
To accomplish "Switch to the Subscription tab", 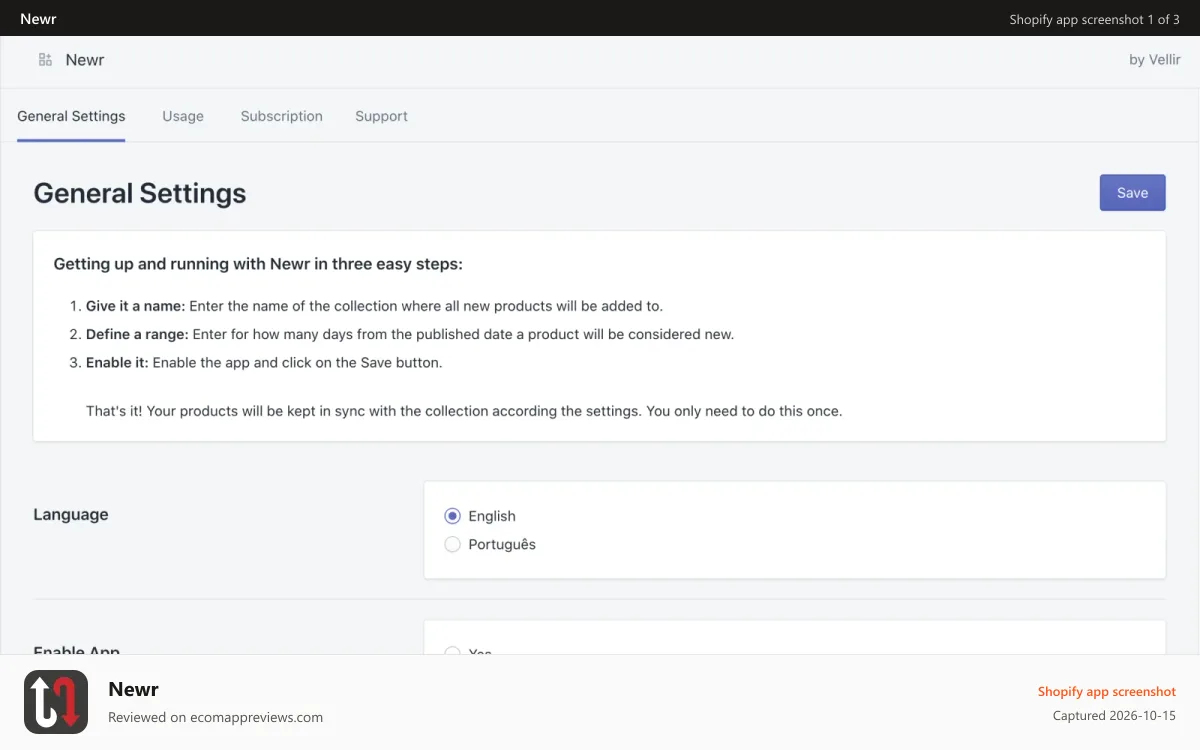I will (x=282, y=116).
